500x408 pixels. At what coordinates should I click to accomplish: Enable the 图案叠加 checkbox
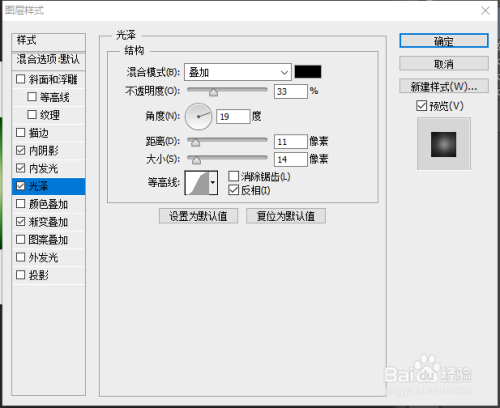point(21,239)
